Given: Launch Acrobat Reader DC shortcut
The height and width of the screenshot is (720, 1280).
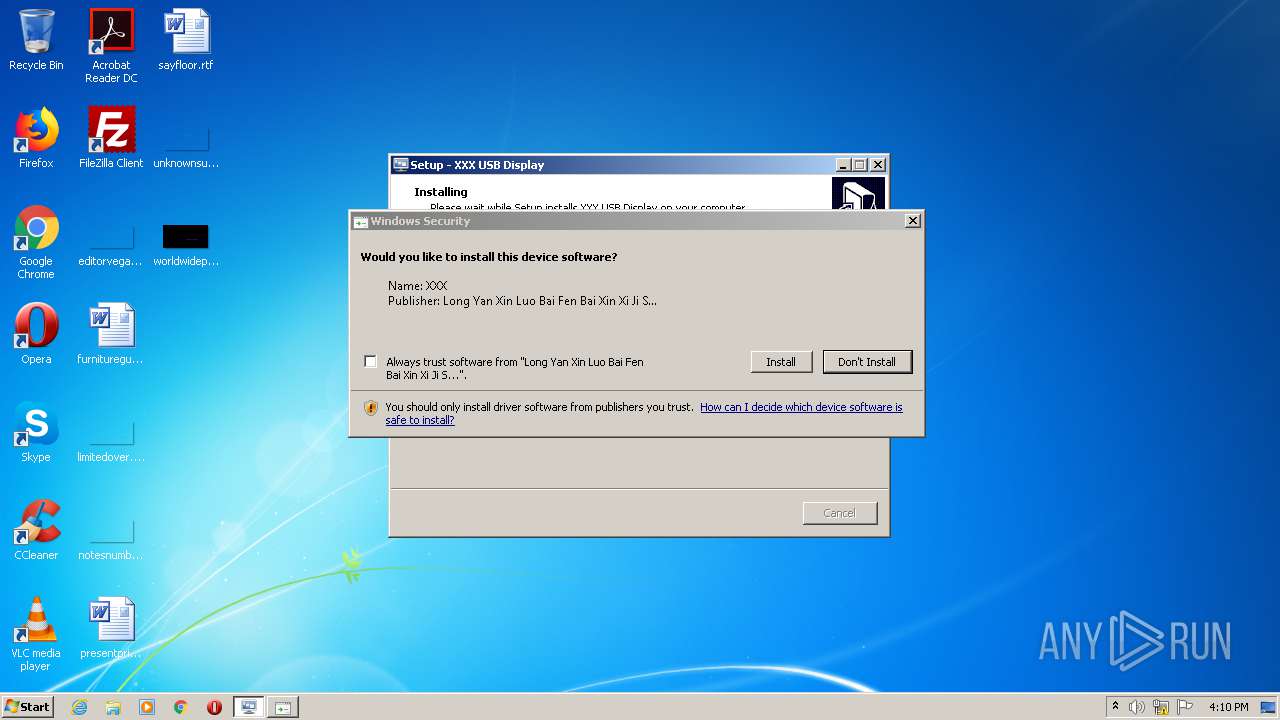Looking at the screenshot, I should (x=111, y=46).
